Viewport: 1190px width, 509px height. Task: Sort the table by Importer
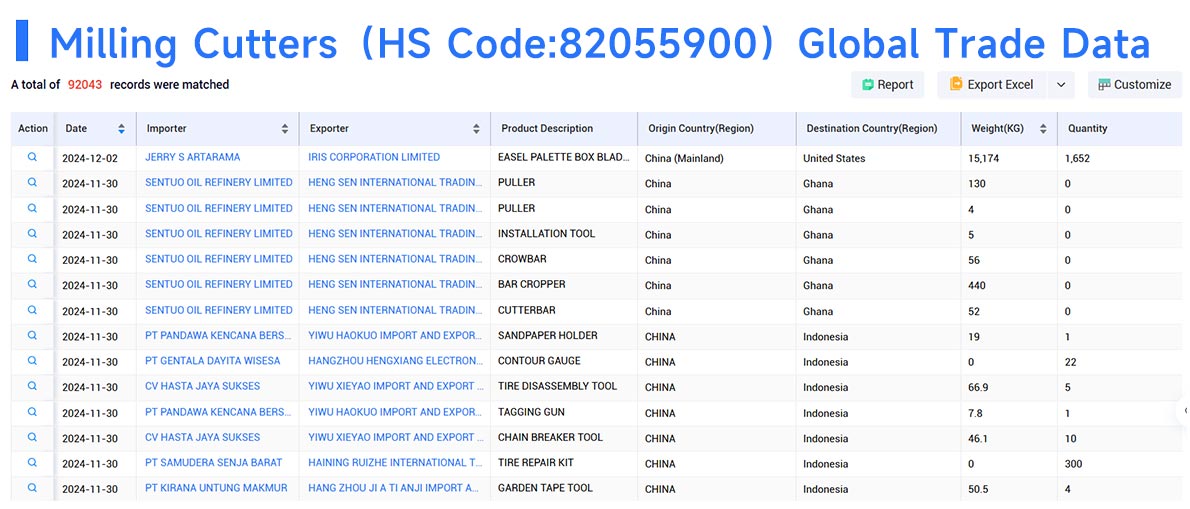coord(285,129)
